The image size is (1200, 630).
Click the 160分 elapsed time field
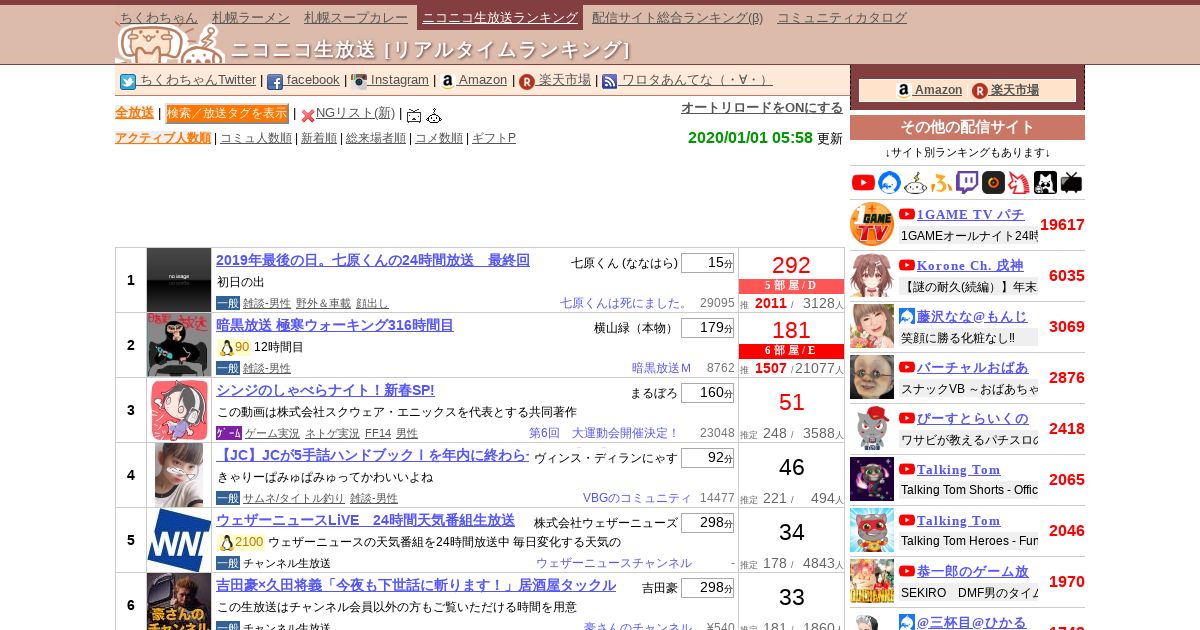(707, 393)
